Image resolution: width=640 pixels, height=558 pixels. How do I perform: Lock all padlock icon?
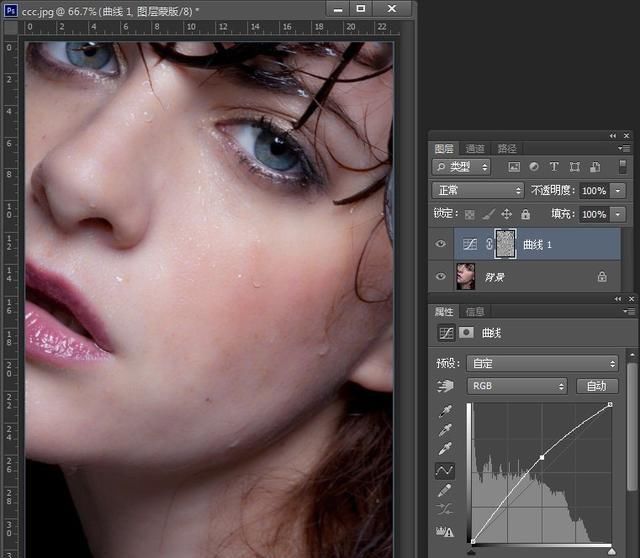(x=525, y=214)
